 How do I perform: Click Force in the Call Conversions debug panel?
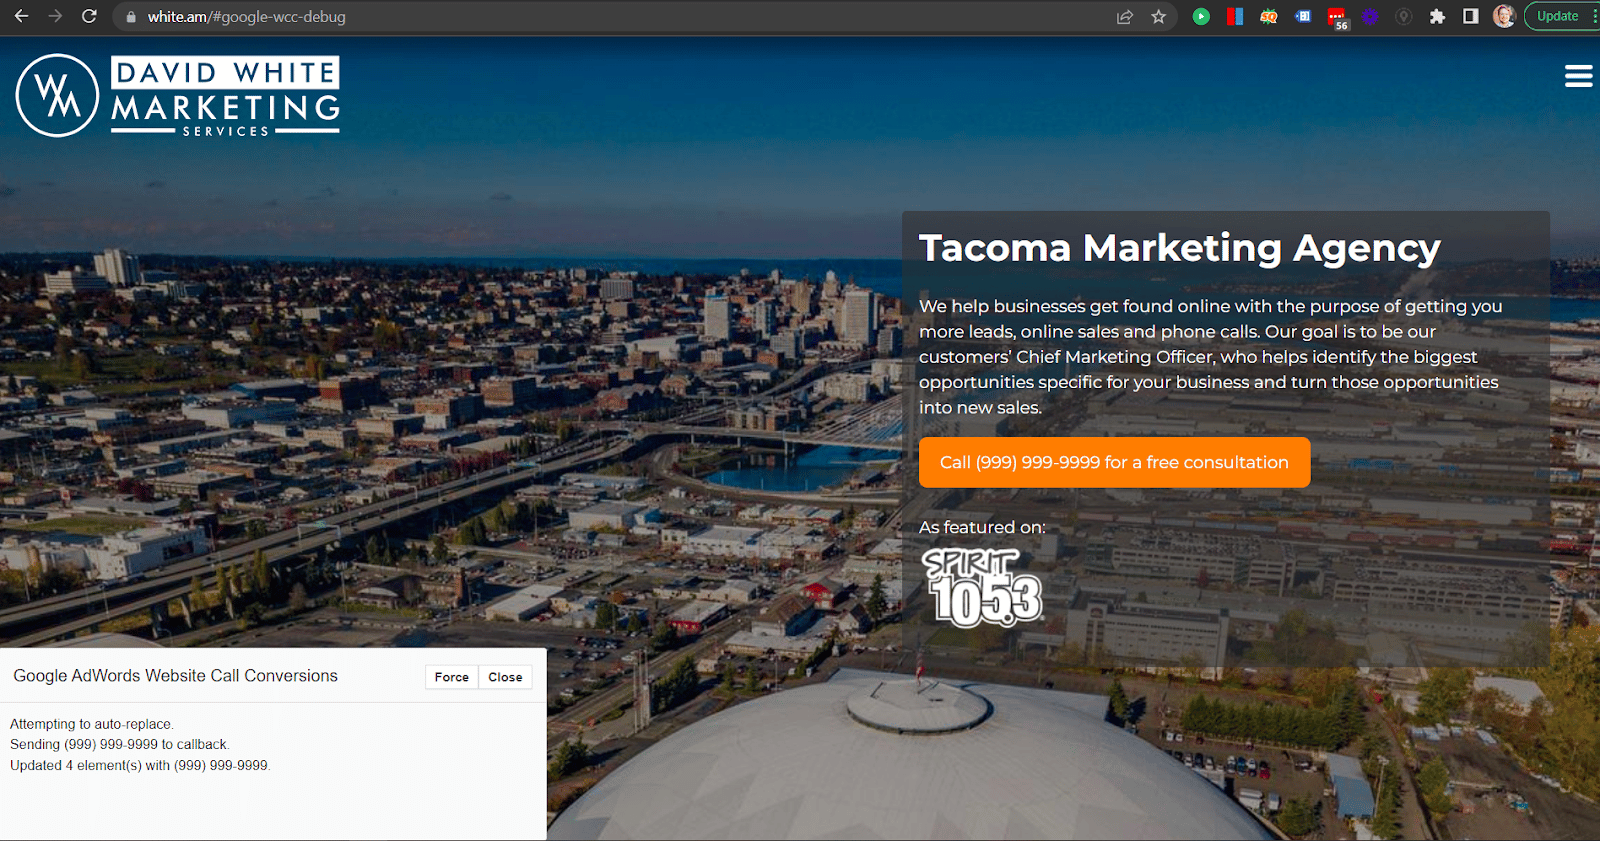[x=451, y=677]
